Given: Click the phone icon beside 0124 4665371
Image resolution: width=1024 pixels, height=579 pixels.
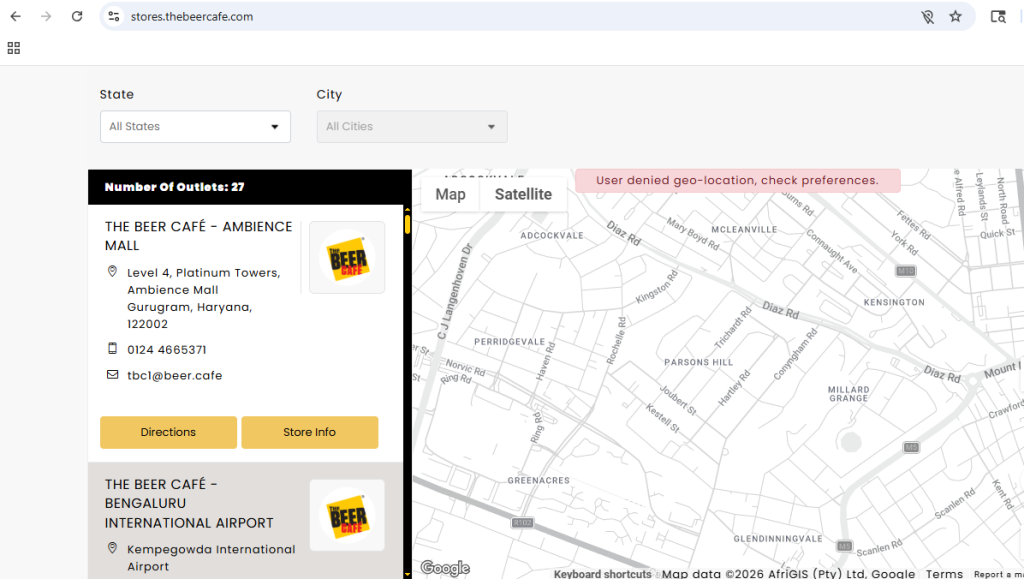Looking at the screenshot, I should 112,349.
